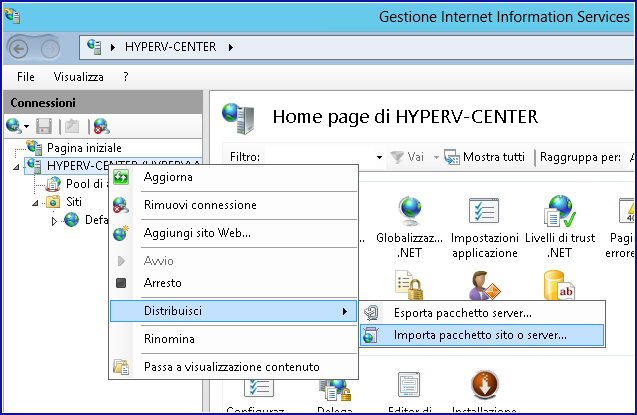637x415 pixels.
Task: Open the notepad with padlock feature icon
Action: click(x=409, y=285)
